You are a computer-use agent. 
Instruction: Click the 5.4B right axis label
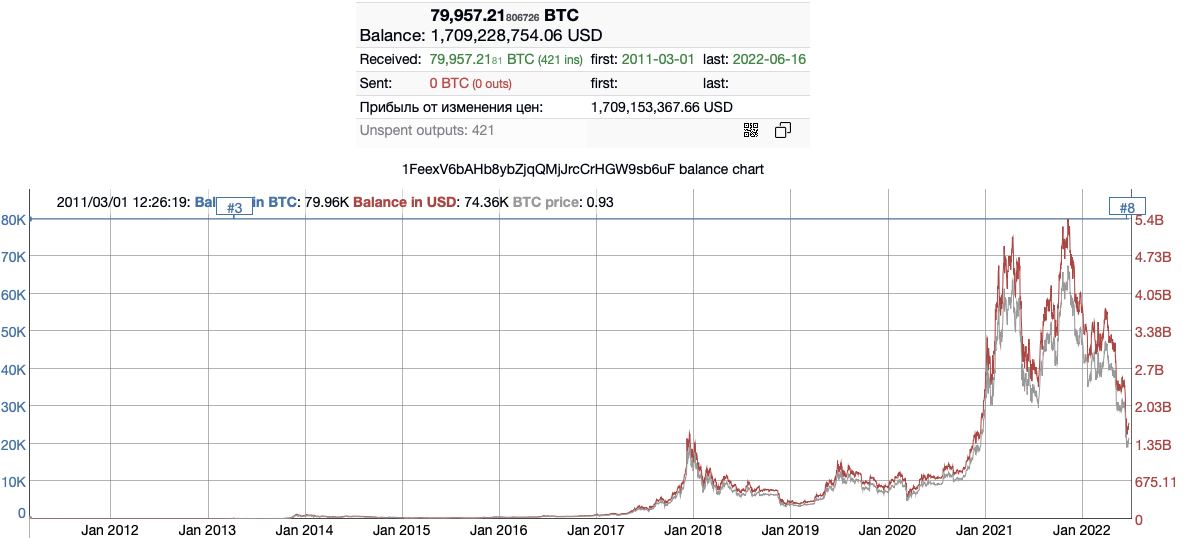coord(1150,220)
